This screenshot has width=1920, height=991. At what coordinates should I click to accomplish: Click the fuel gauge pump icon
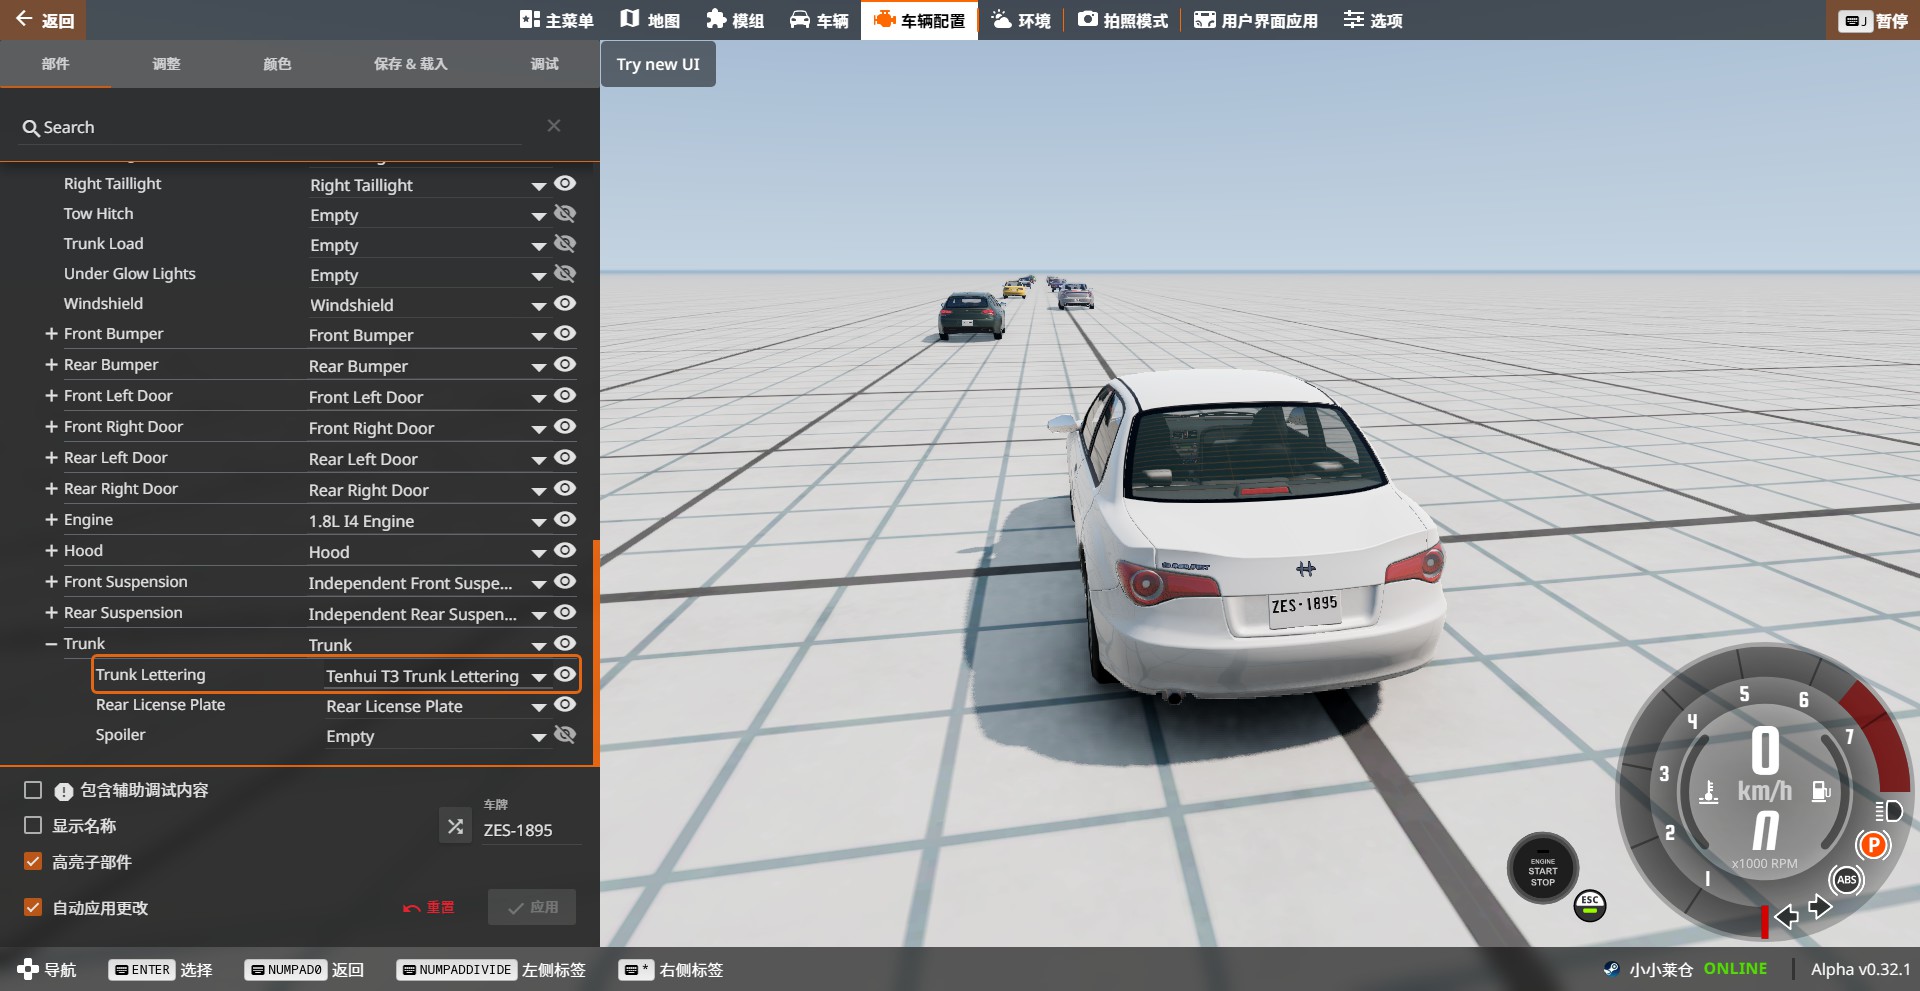[x=1821, y=792]
